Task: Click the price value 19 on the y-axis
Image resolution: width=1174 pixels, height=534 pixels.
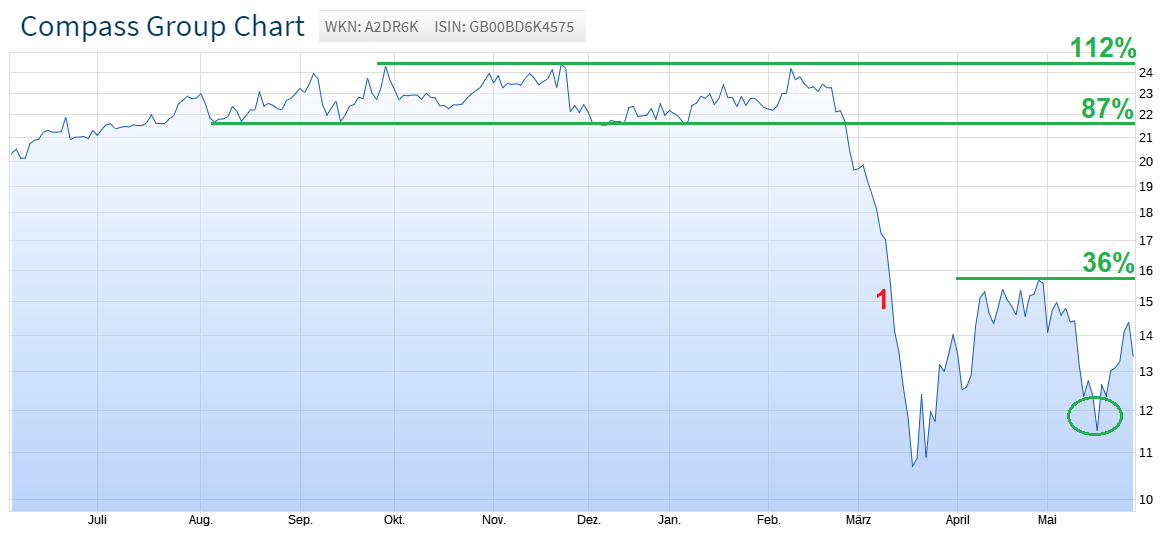Action: 1146,187
